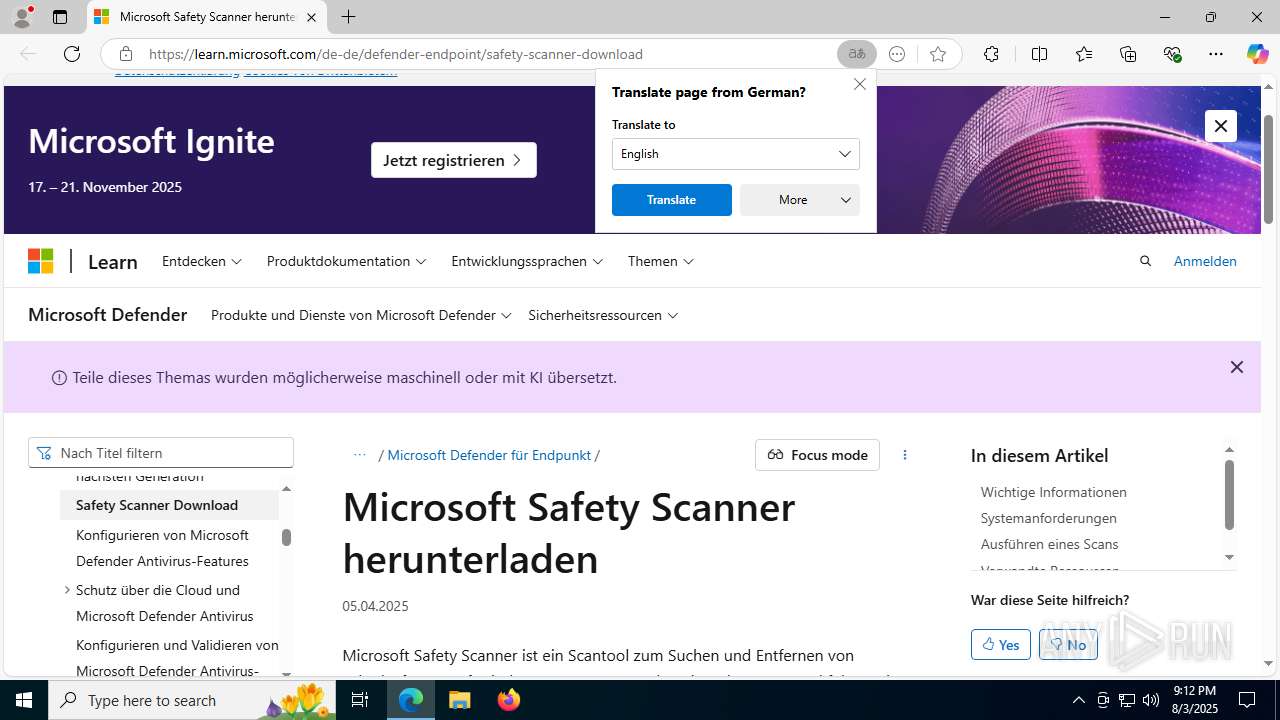Image resolution: width=1280 pixels, height=720 pixels.
Task: Jump to Wichtige Informationen section
Action: (1053, 492)
